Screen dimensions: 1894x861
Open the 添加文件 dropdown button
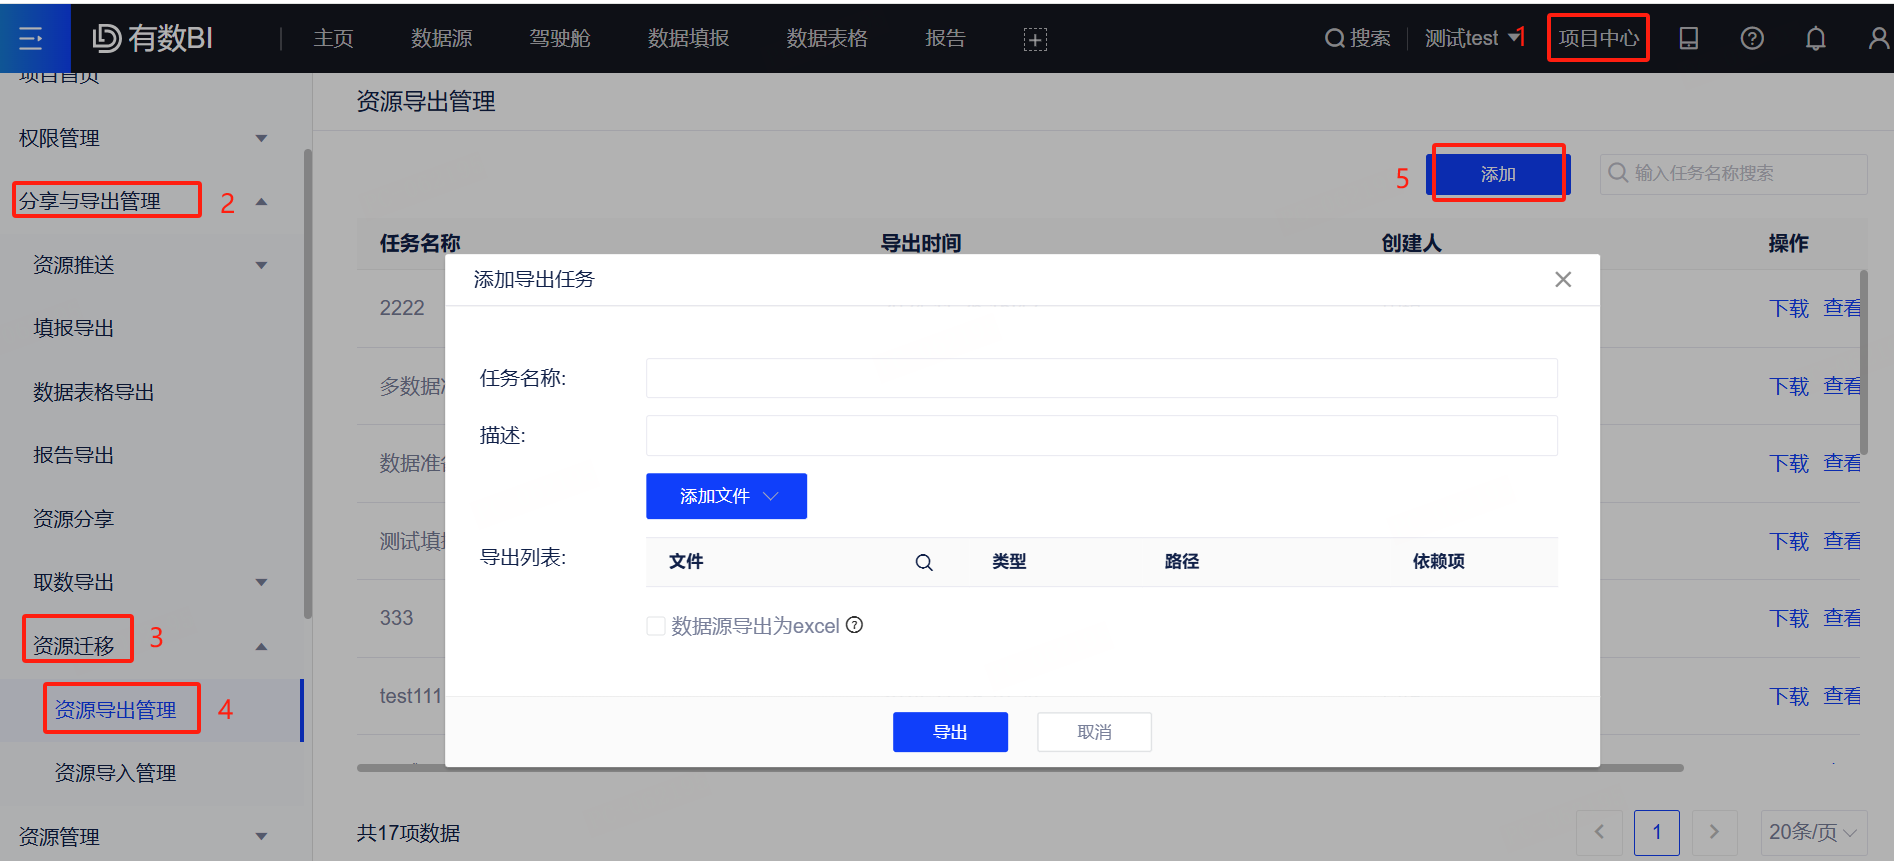pyautogui.click(x=726, y=496)
